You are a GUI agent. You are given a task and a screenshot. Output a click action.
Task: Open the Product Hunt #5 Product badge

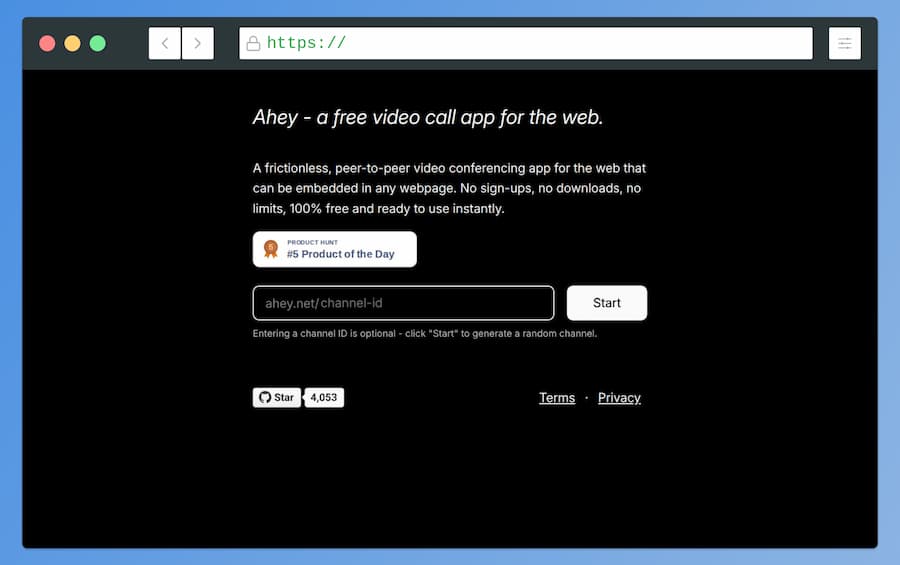tap(335, 249)
